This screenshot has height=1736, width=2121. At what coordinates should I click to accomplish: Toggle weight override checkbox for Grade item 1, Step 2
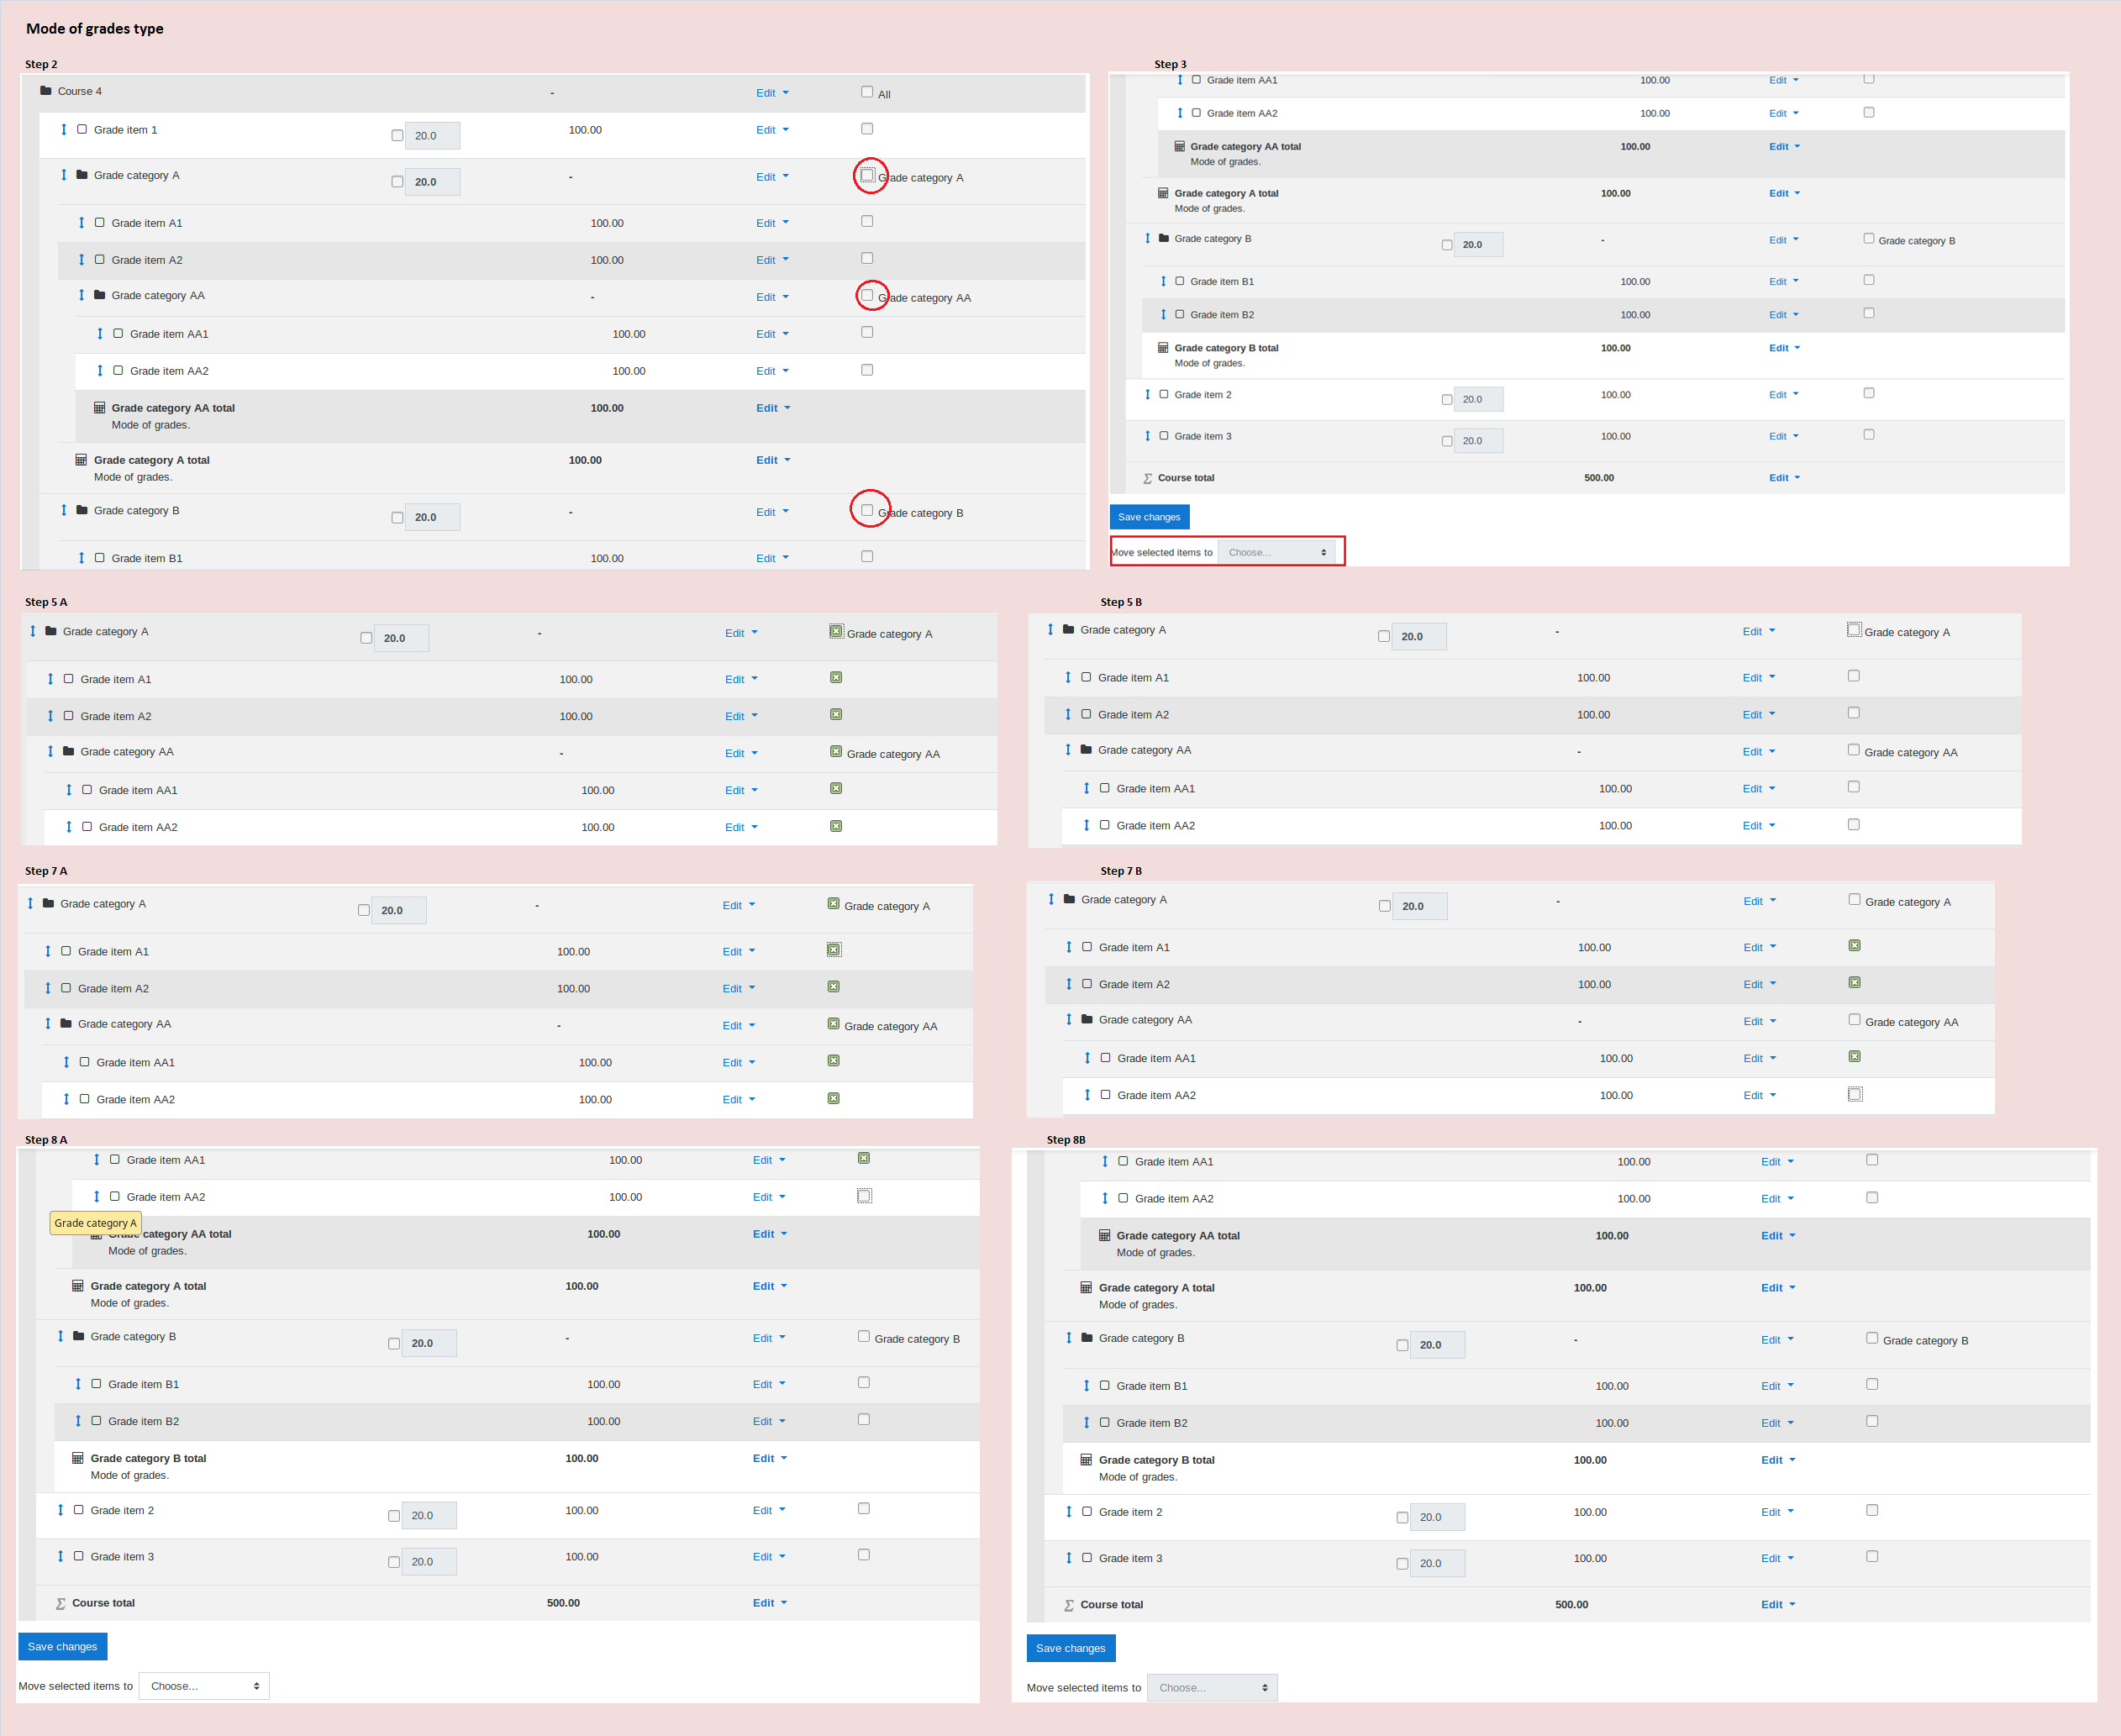[x=397, y=135]
